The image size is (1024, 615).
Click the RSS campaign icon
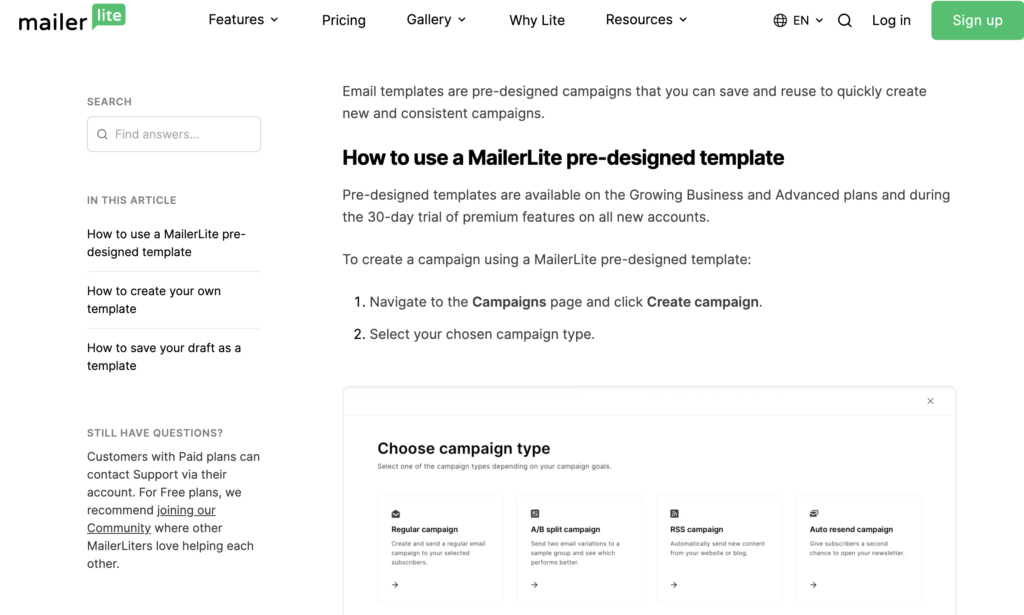tap(674, 513)
